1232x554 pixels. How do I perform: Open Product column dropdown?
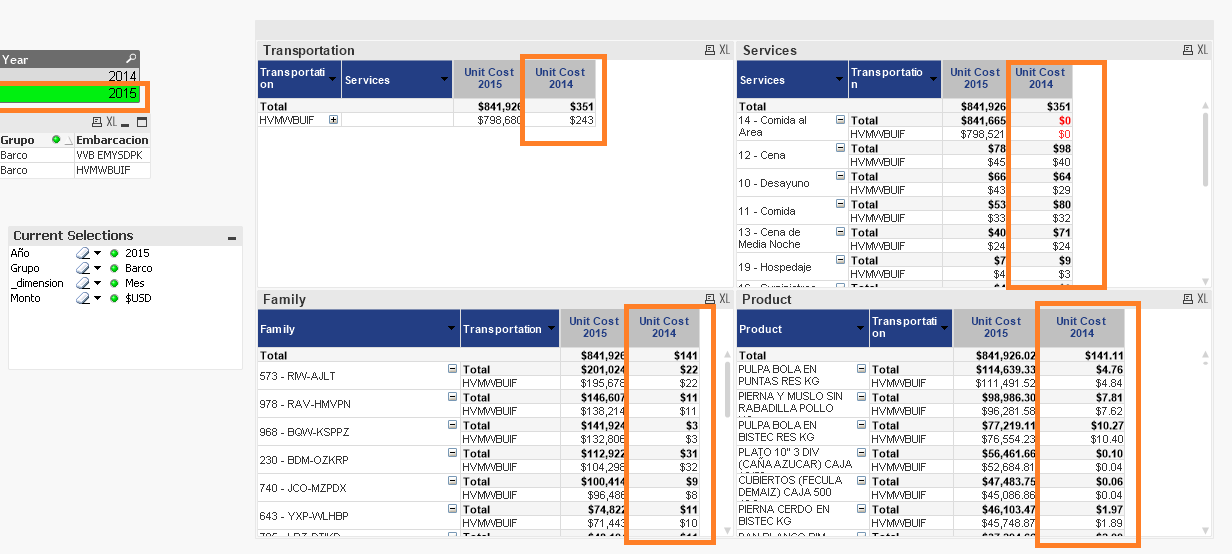pos(860,328)
